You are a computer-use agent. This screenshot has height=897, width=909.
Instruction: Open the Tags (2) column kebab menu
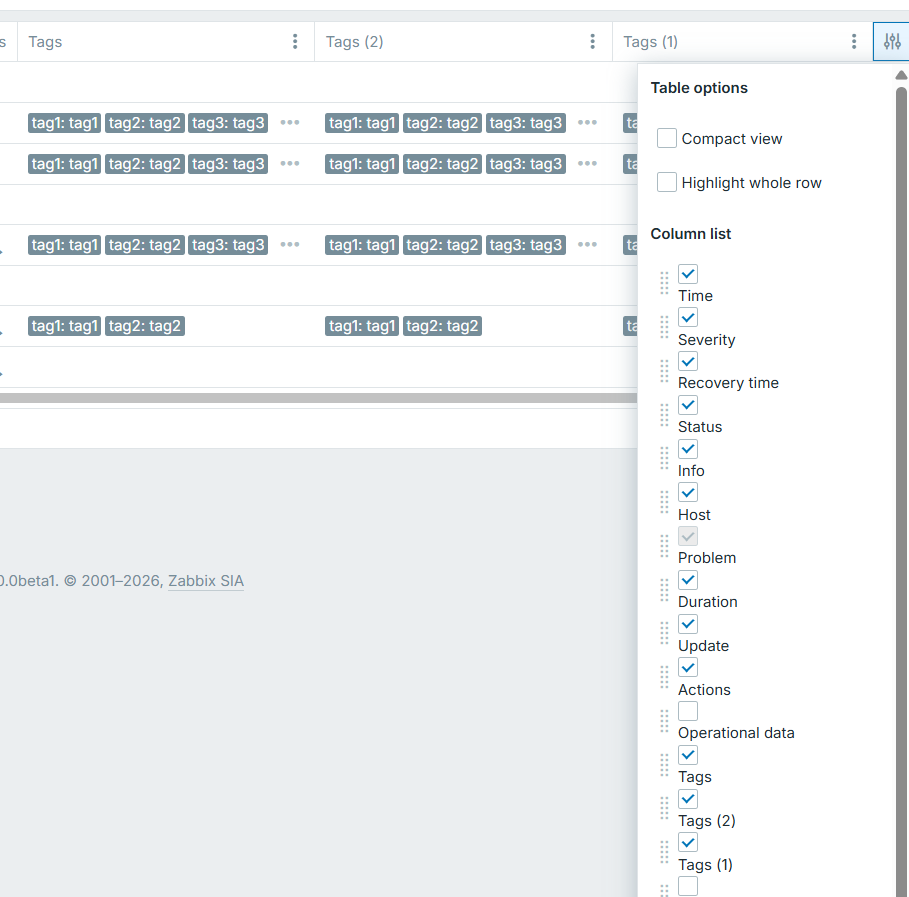(x=593, y=42)
